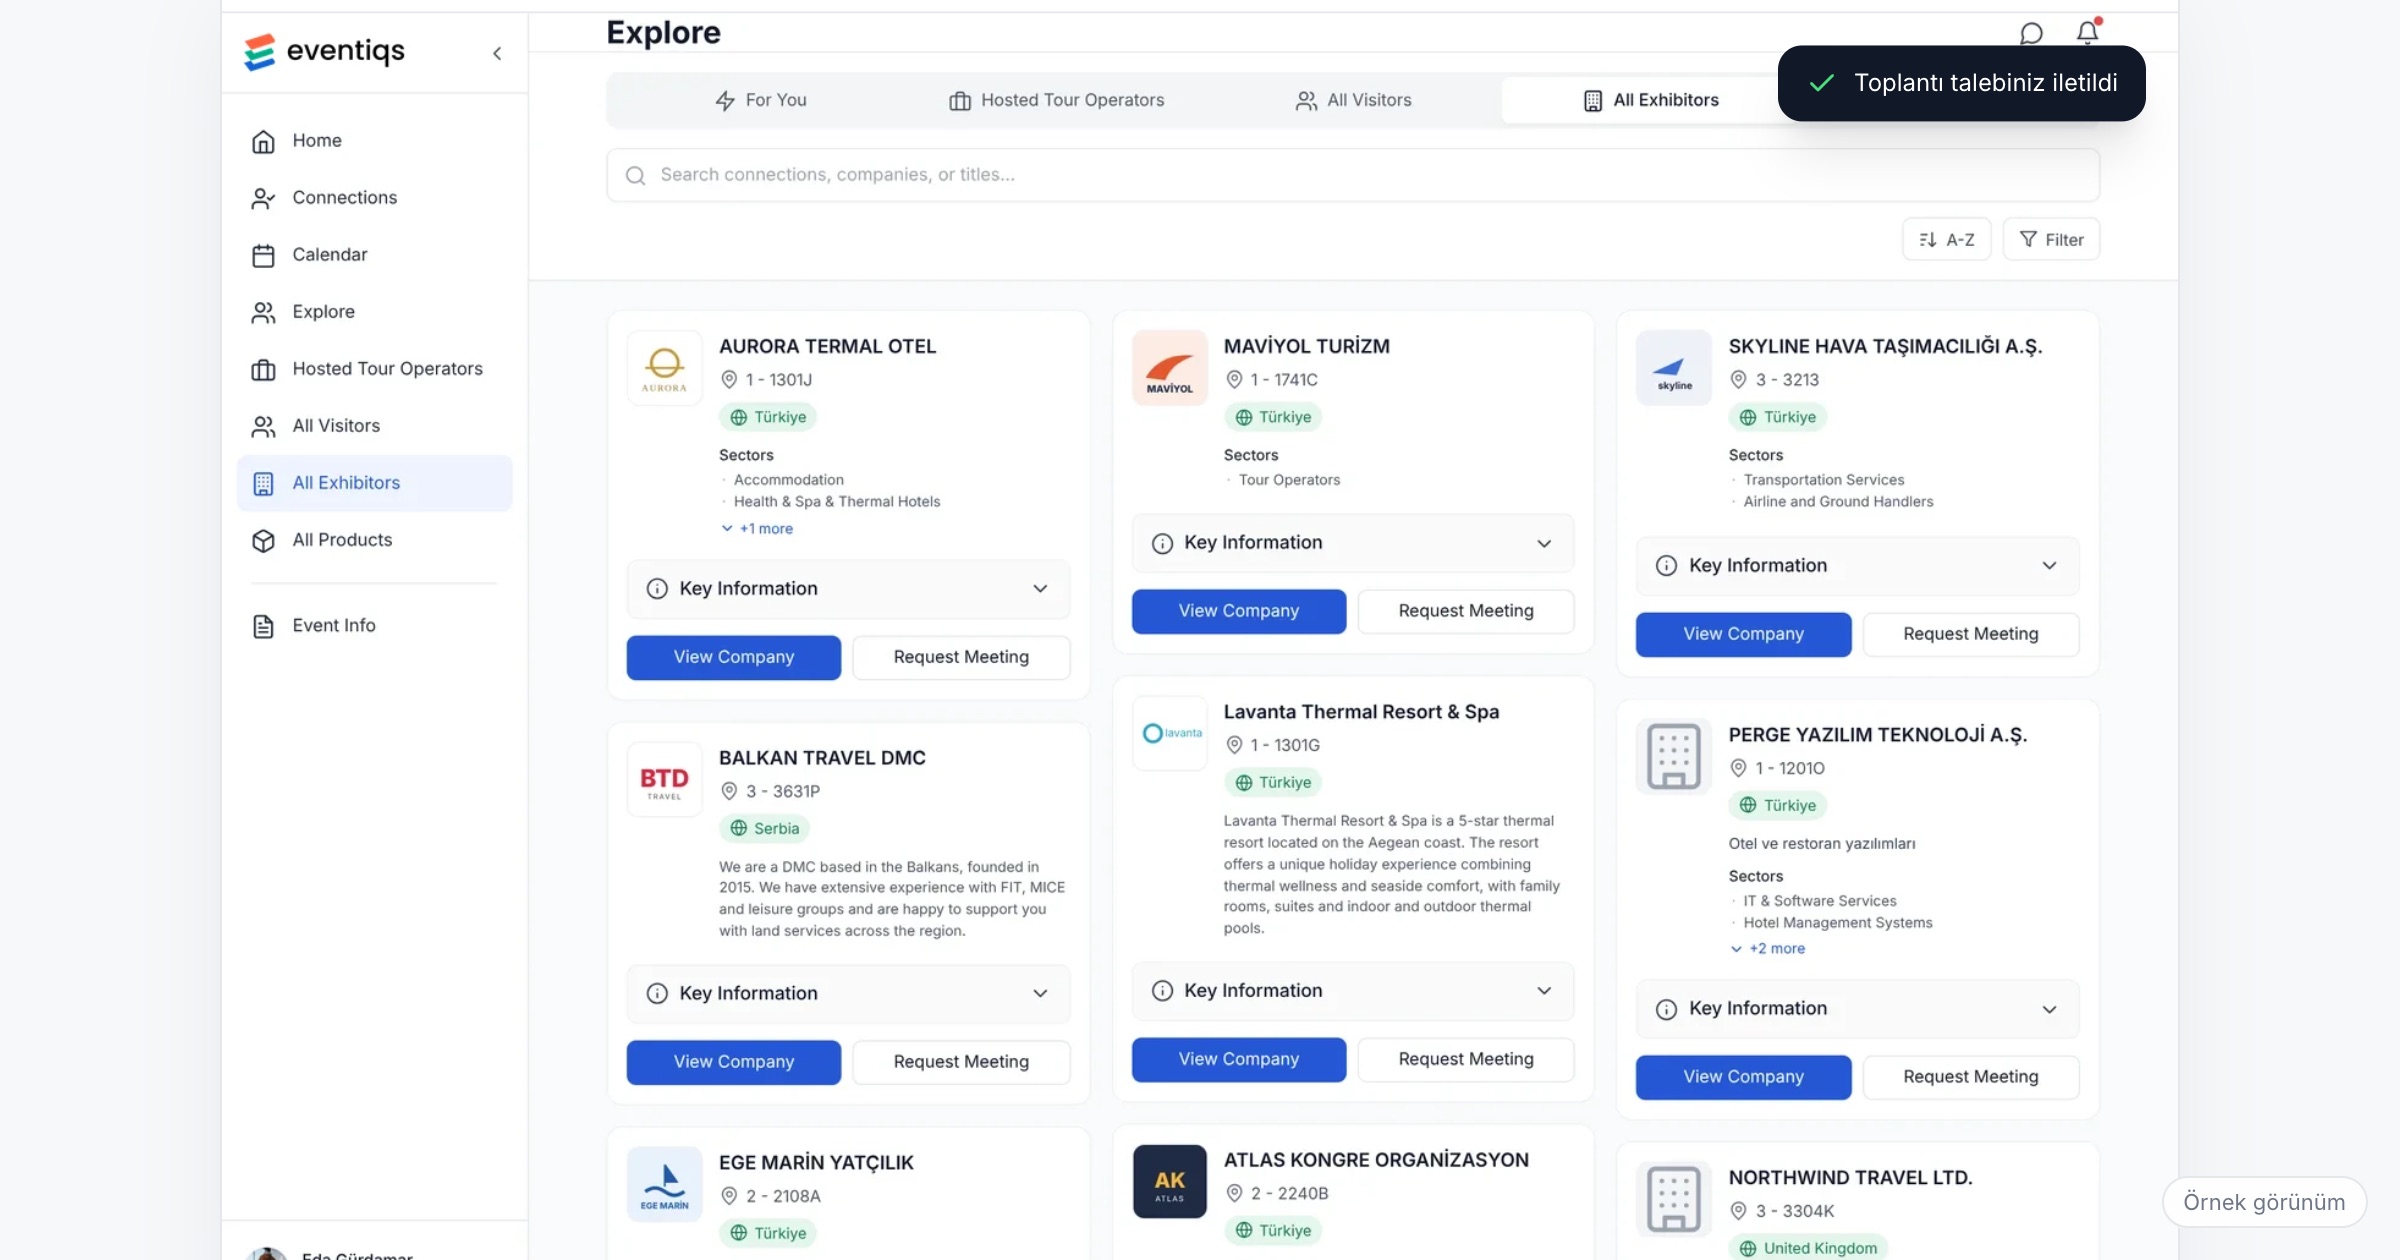Collapse the sidebar with the chevron arrow
This screenshot has width=2400, height=1260.
[x=497, y=53]
